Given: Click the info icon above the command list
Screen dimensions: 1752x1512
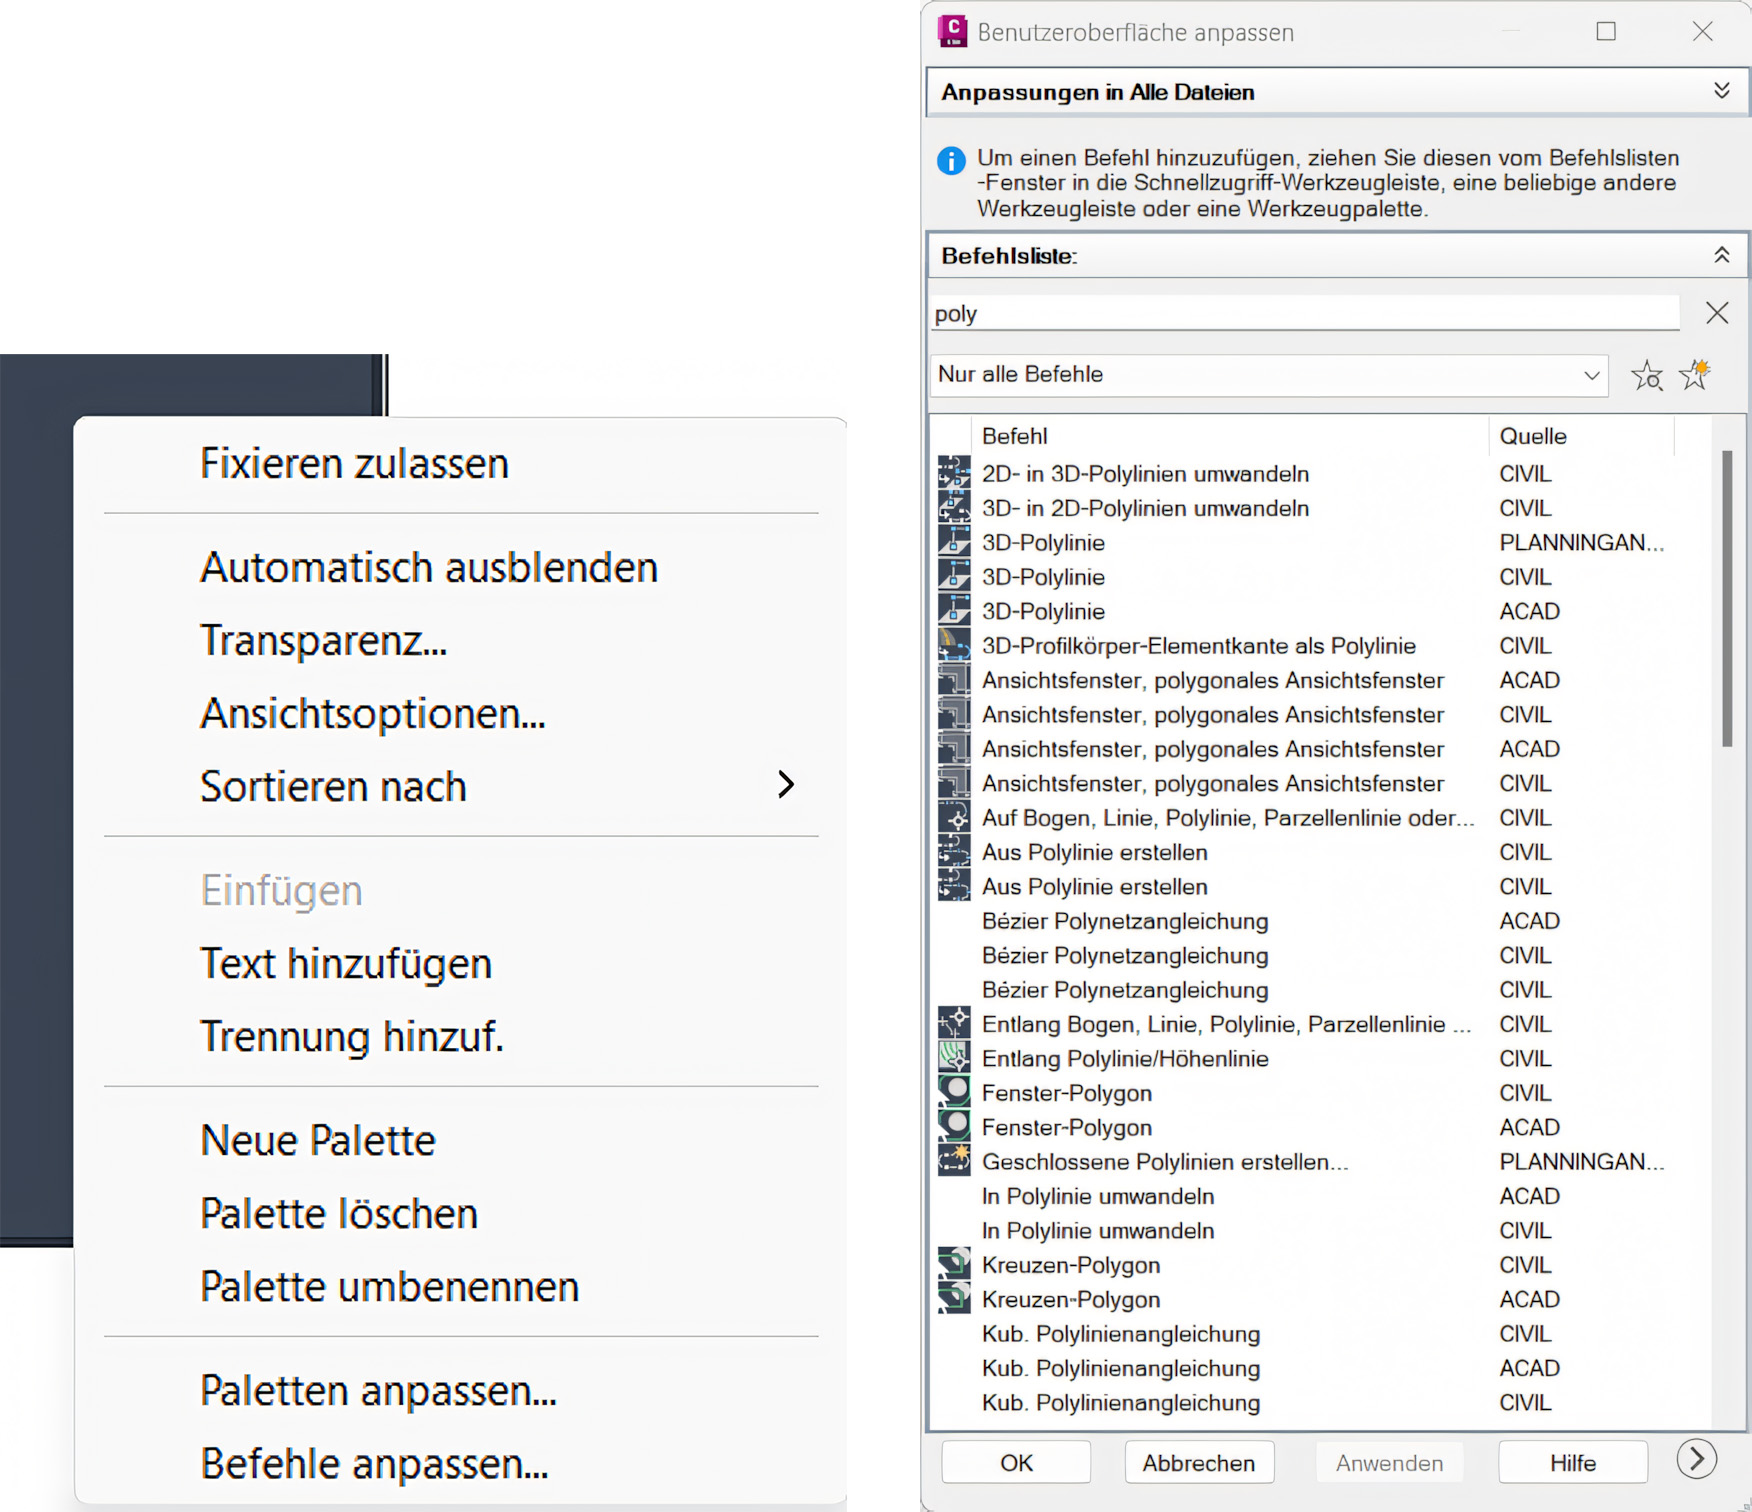Looking at the screenshot, I should [952, 161].
